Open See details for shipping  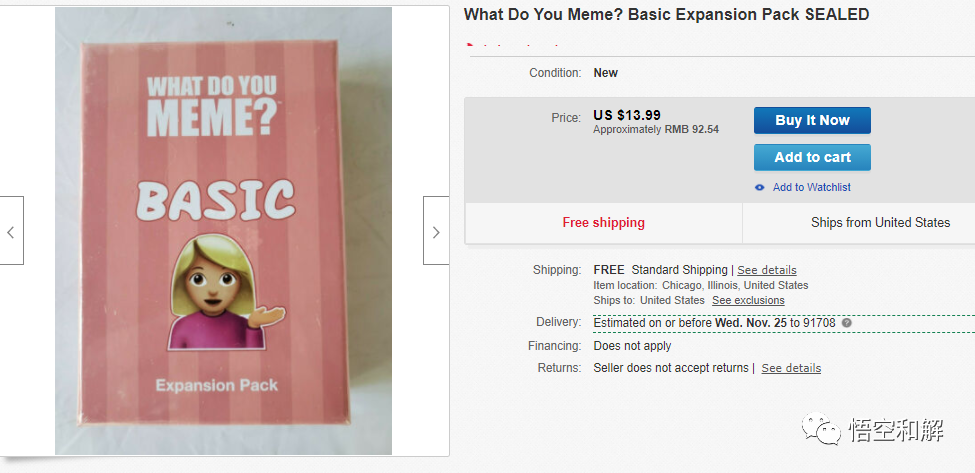click(x=767, y=270)
